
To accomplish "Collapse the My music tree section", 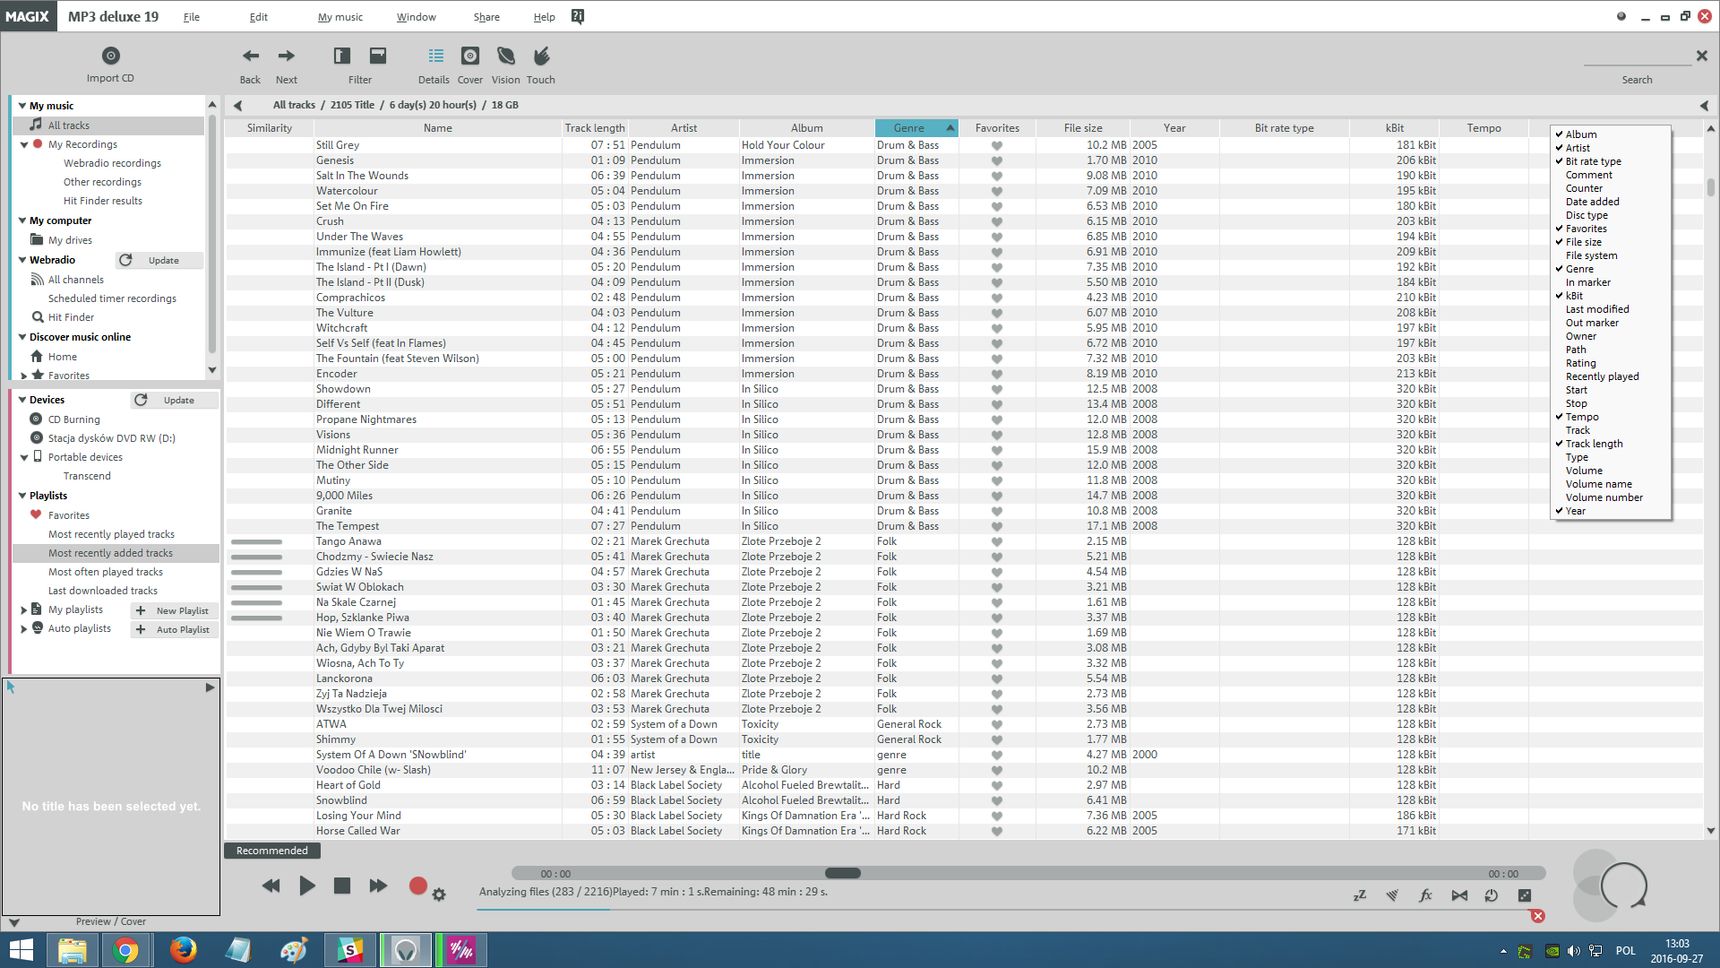I will point(22,105).
